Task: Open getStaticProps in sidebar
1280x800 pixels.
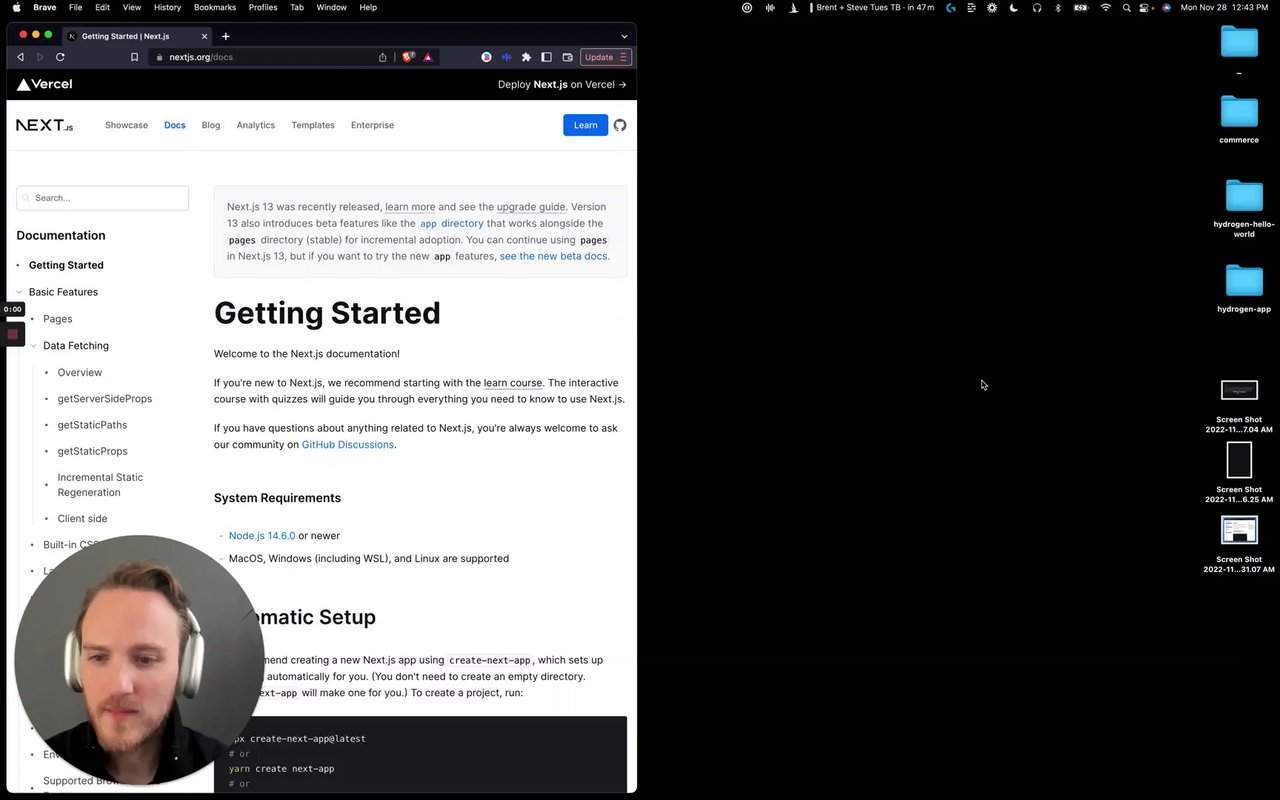Action: point(92,452)
